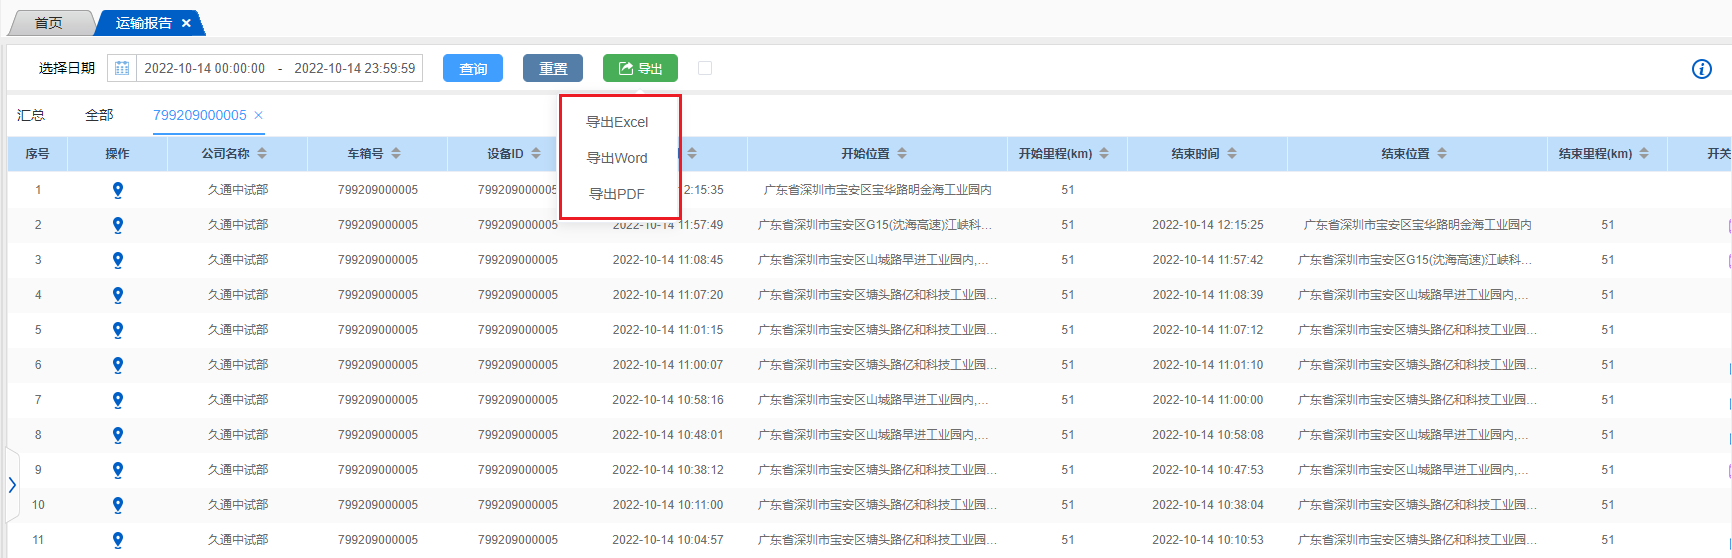Click the 重置 reset button
This screenshot has width=1732, height=558.
(x=553, y=68)
